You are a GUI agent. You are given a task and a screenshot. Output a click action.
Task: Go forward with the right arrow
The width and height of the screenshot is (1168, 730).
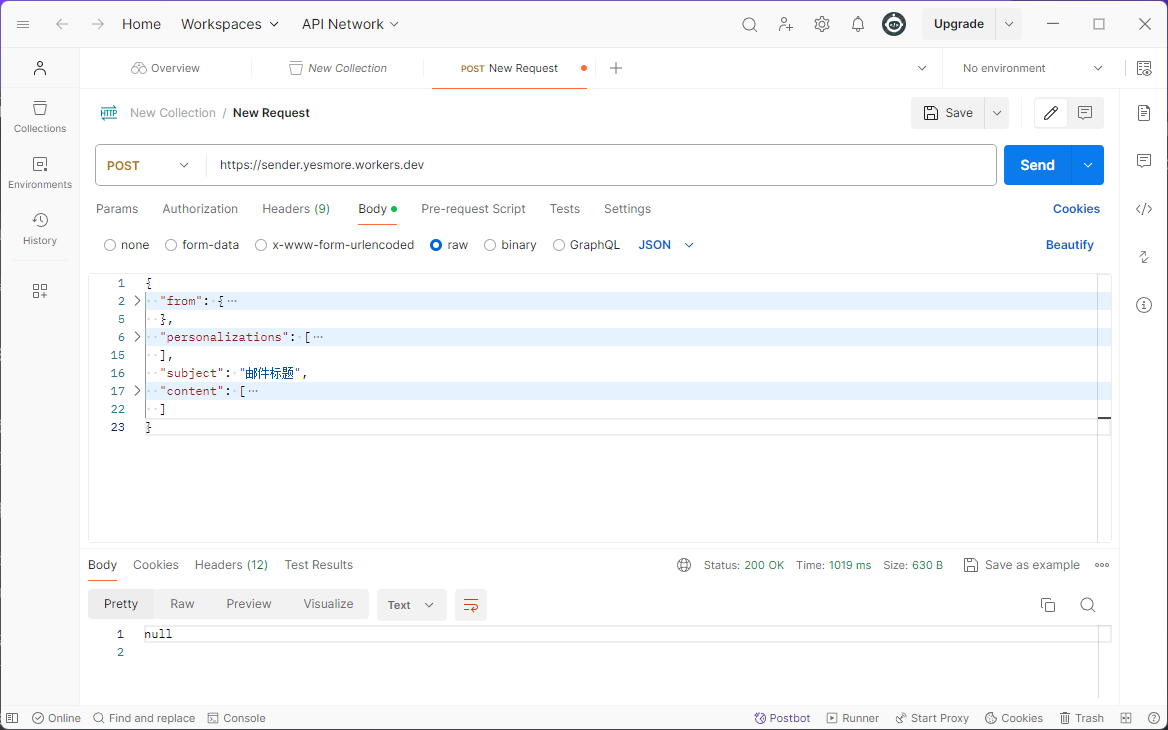tap(98, 24)
